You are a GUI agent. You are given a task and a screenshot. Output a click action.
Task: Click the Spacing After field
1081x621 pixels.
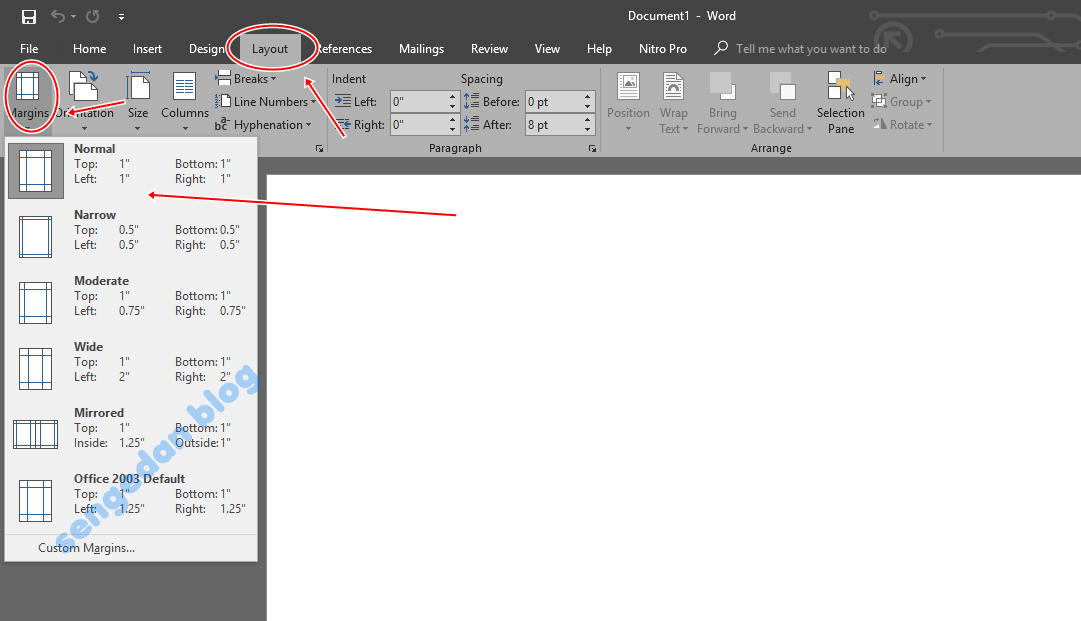click(554, 125)
